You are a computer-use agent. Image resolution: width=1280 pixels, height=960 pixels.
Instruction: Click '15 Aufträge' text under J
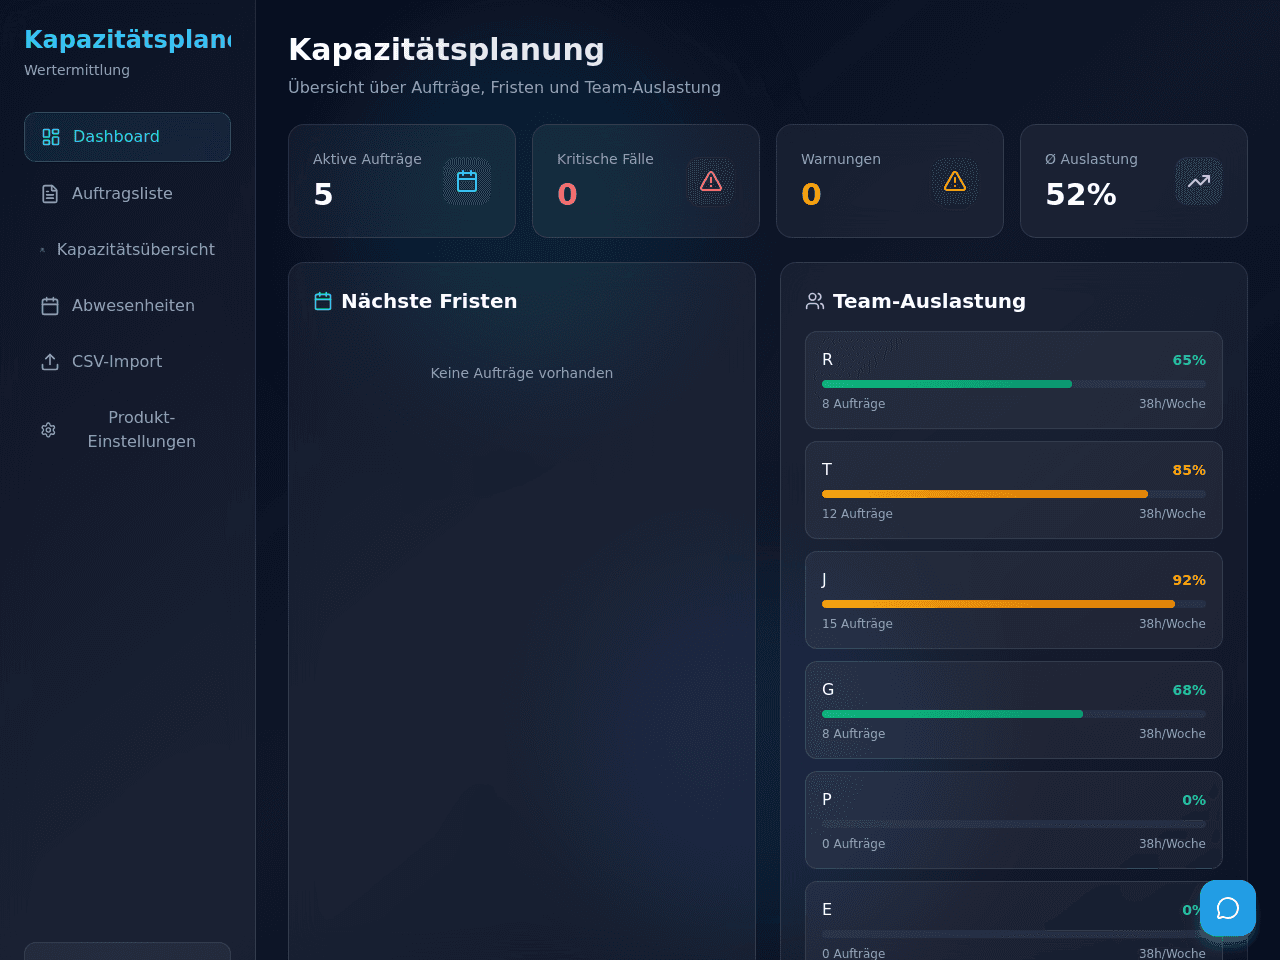point(857,624)
